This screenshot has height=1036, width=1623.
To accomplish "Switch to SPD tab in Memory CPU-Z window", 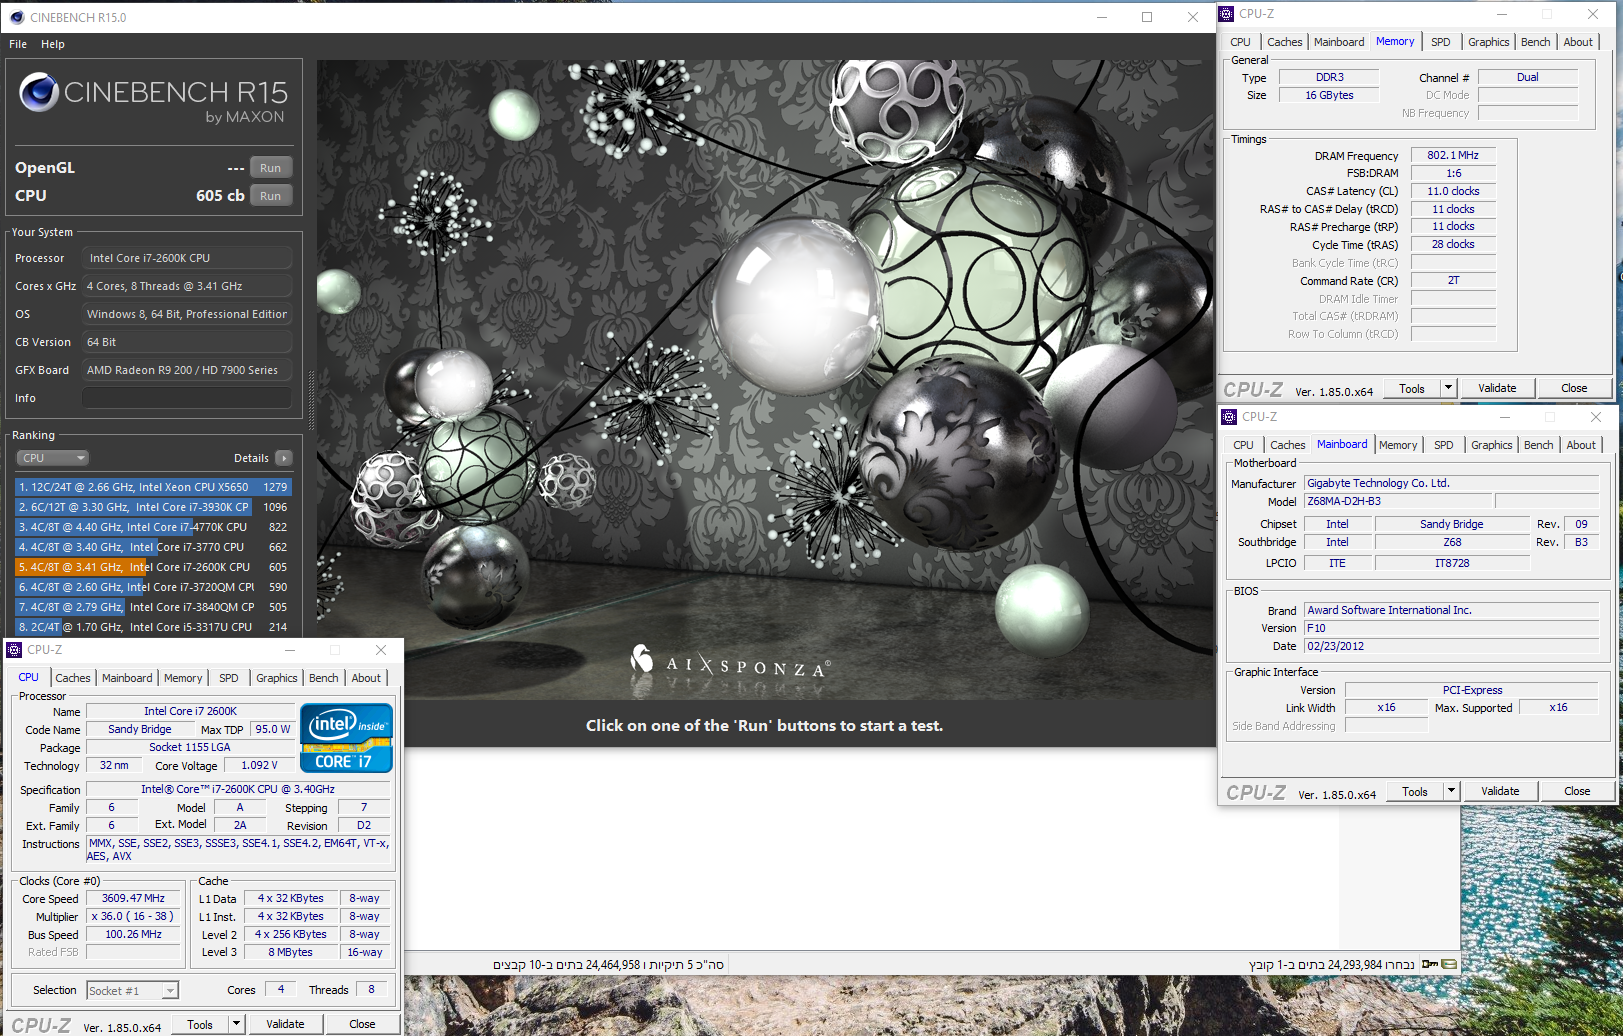I will (x=1440, y=42).
